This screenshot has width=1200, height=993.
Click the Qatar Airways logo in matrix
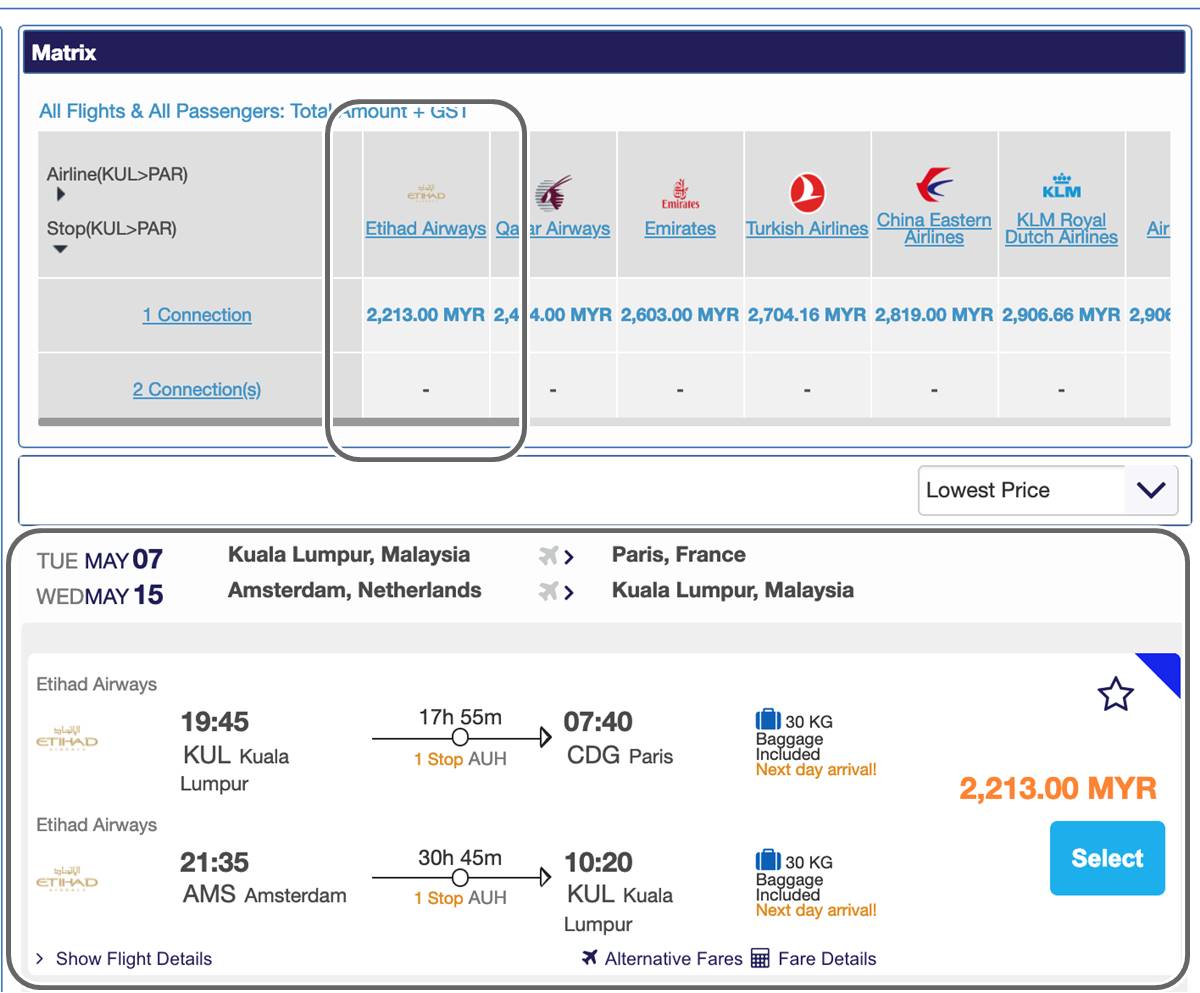click(553, 193)
